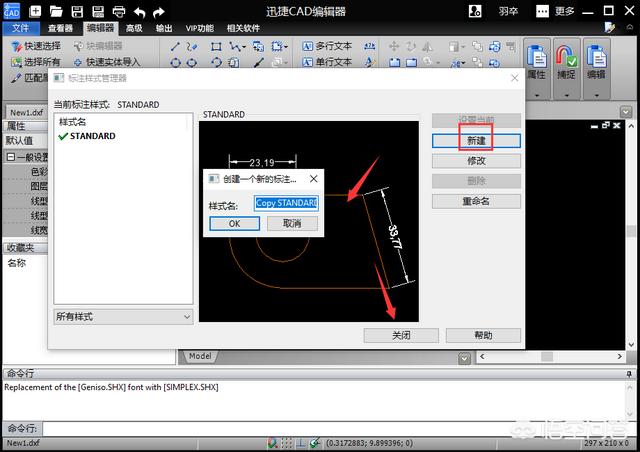Image resolution: width=640 pixels, height=452 pixels.
Task: Click OK in the new style dialog
Action: click(x=235, y=223)
